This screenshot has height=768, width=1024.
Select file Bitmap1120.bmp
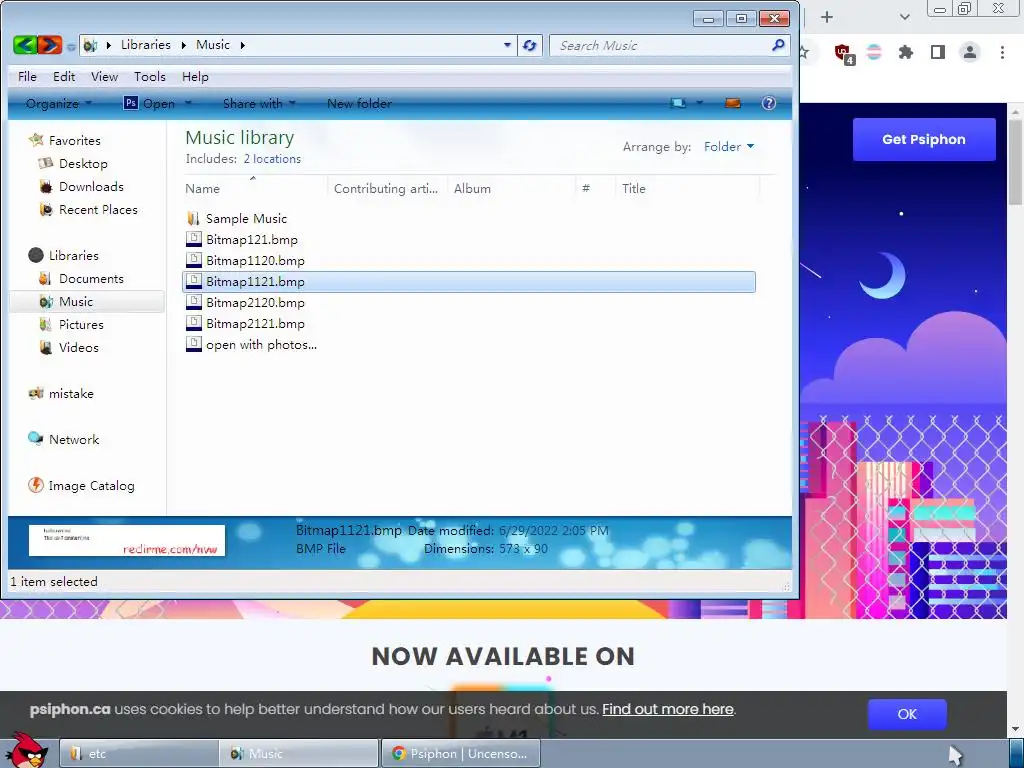click(x=255, y=261)
